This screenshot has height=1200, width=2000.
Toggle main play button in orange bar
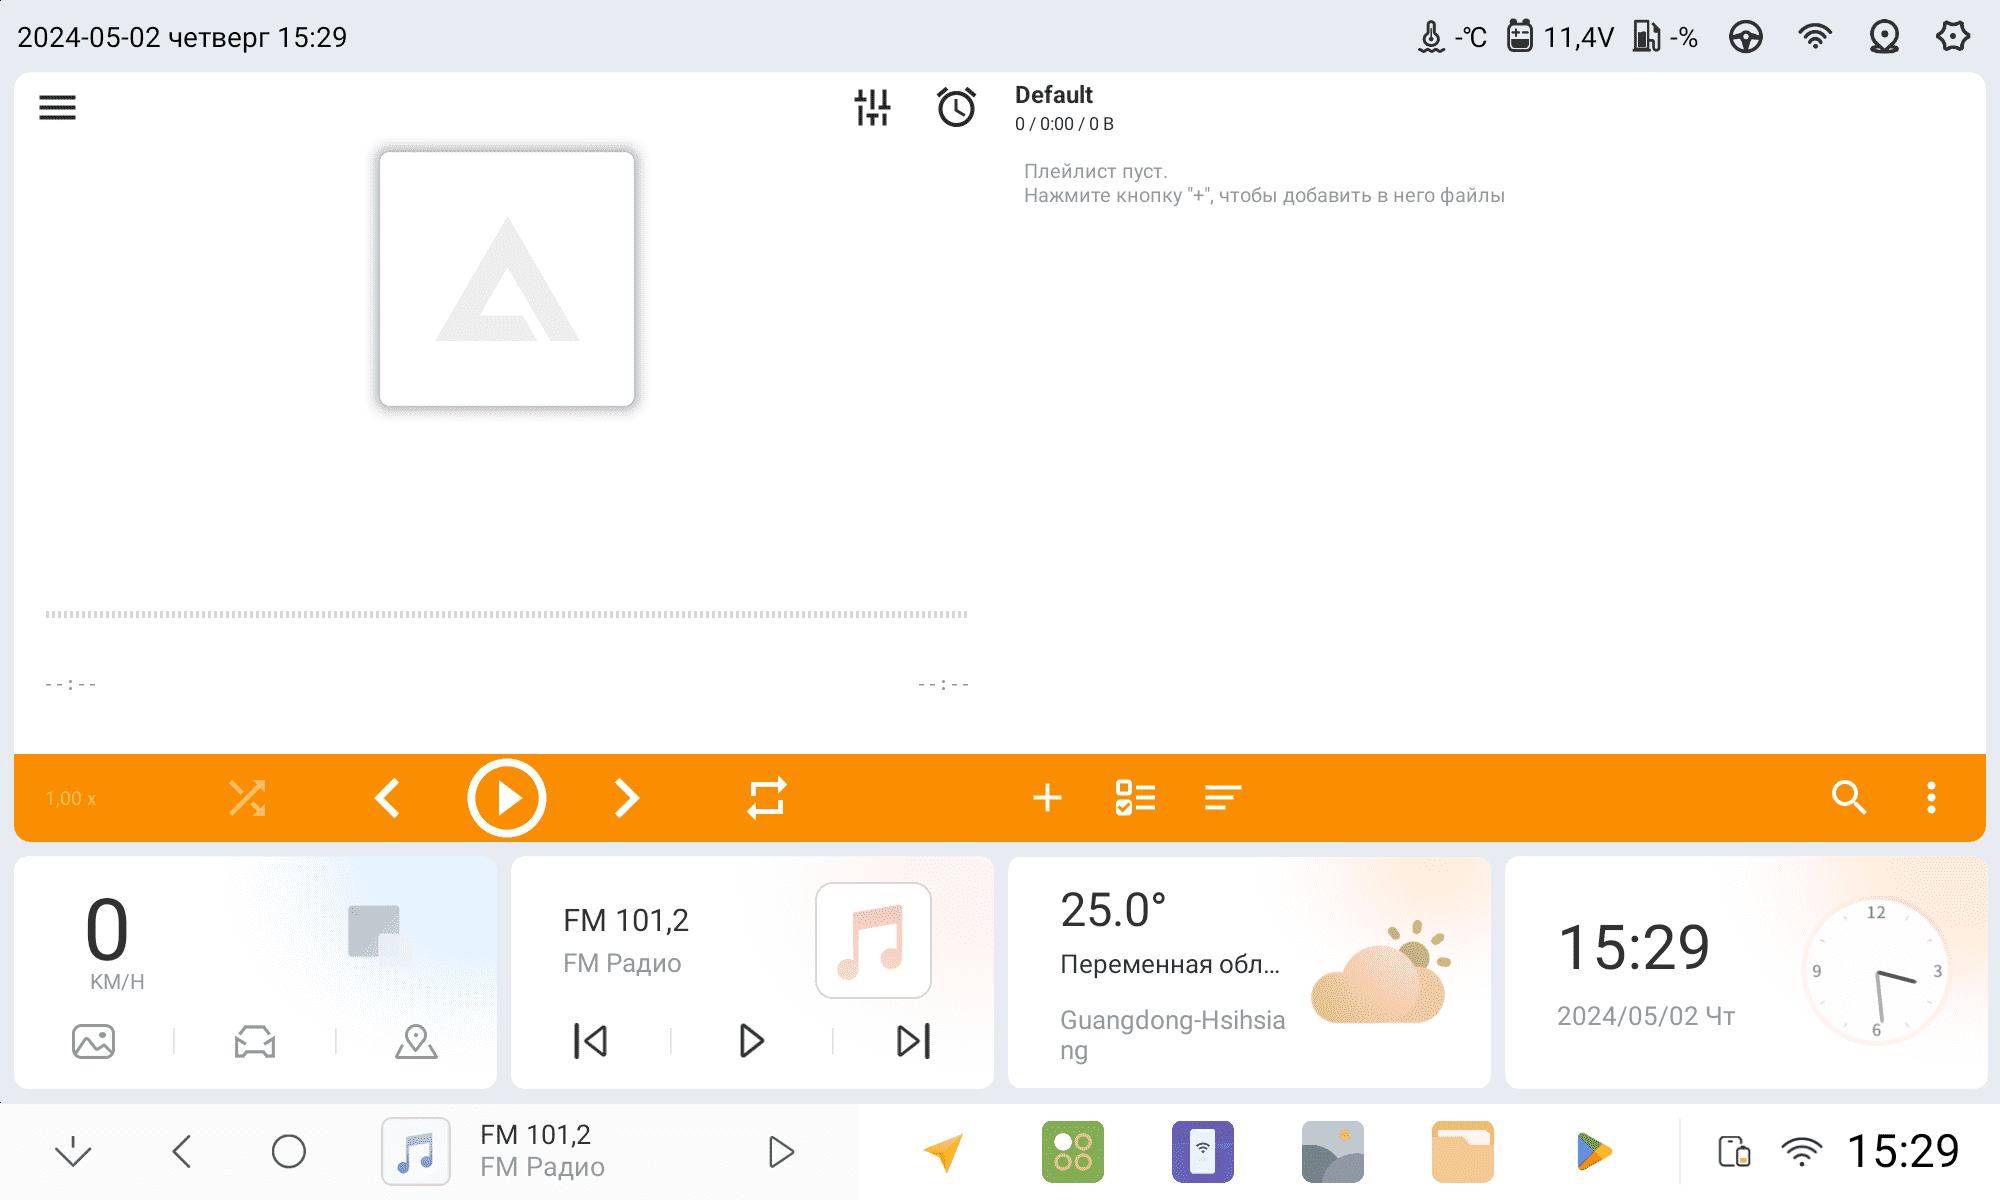507,798
